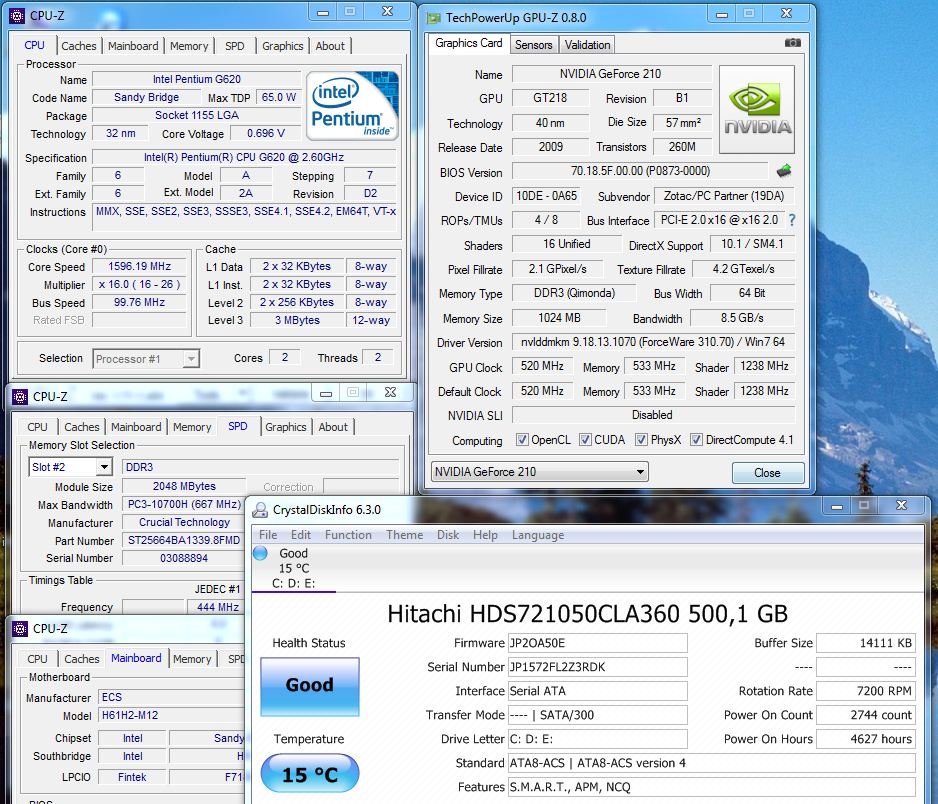Click the Intel Pentium inside logo

pos(353,106)
